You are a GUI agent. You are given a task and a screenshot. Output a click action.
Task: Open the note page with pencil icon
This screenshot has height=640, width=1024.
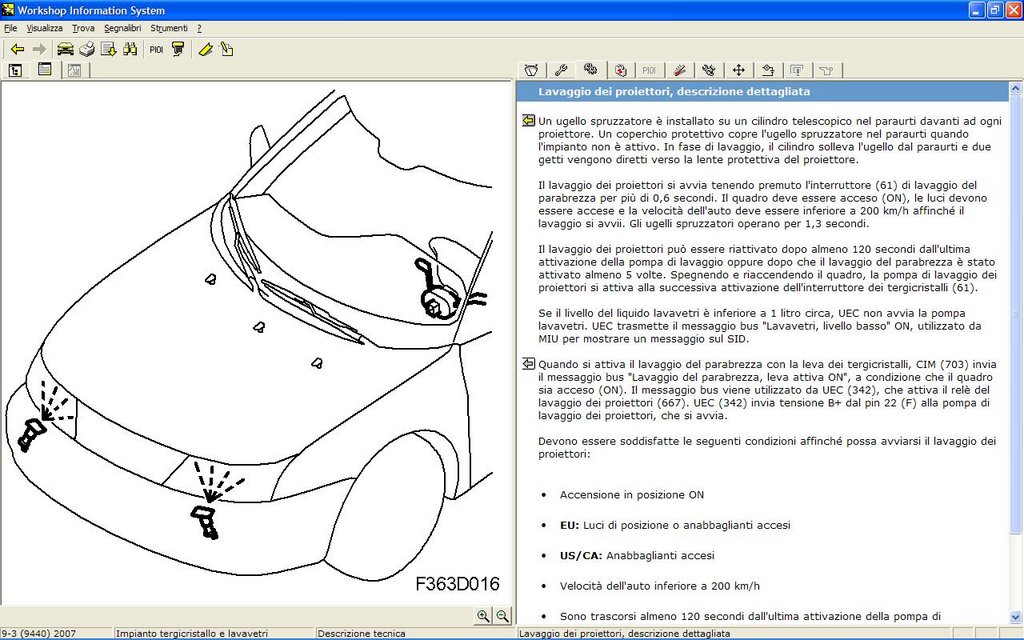[227, 49]
